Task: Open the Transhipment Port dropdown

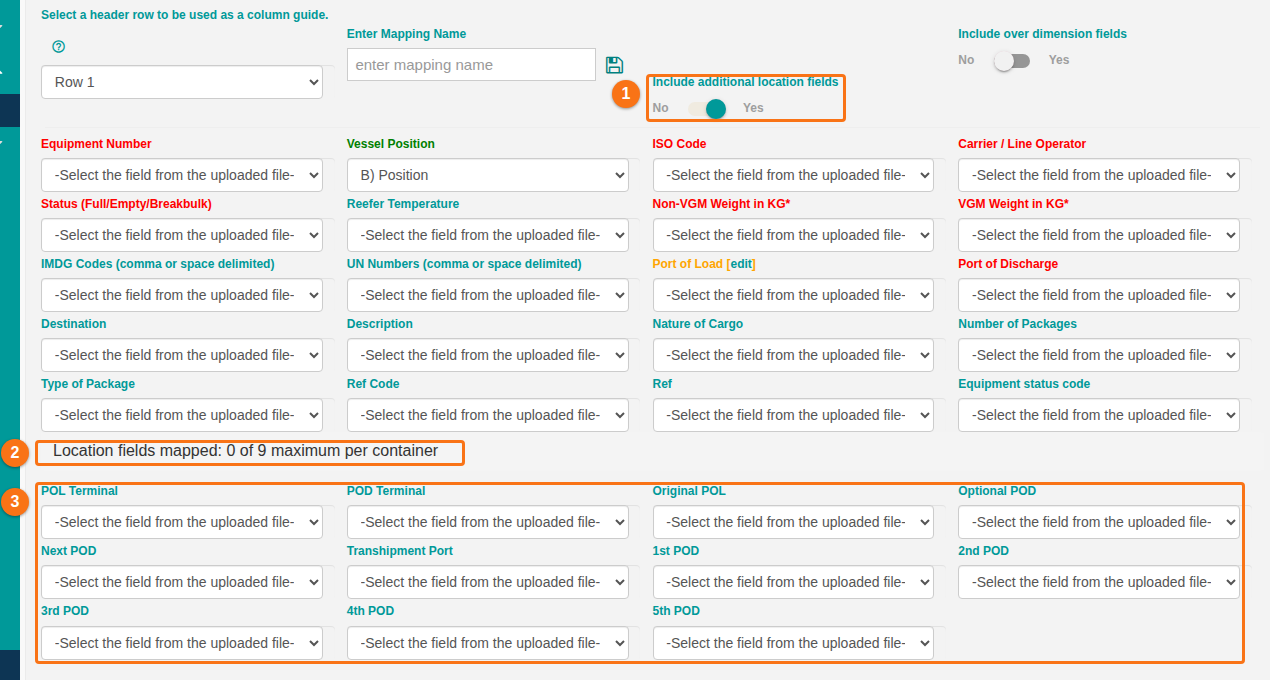Action: click(488, 582)
